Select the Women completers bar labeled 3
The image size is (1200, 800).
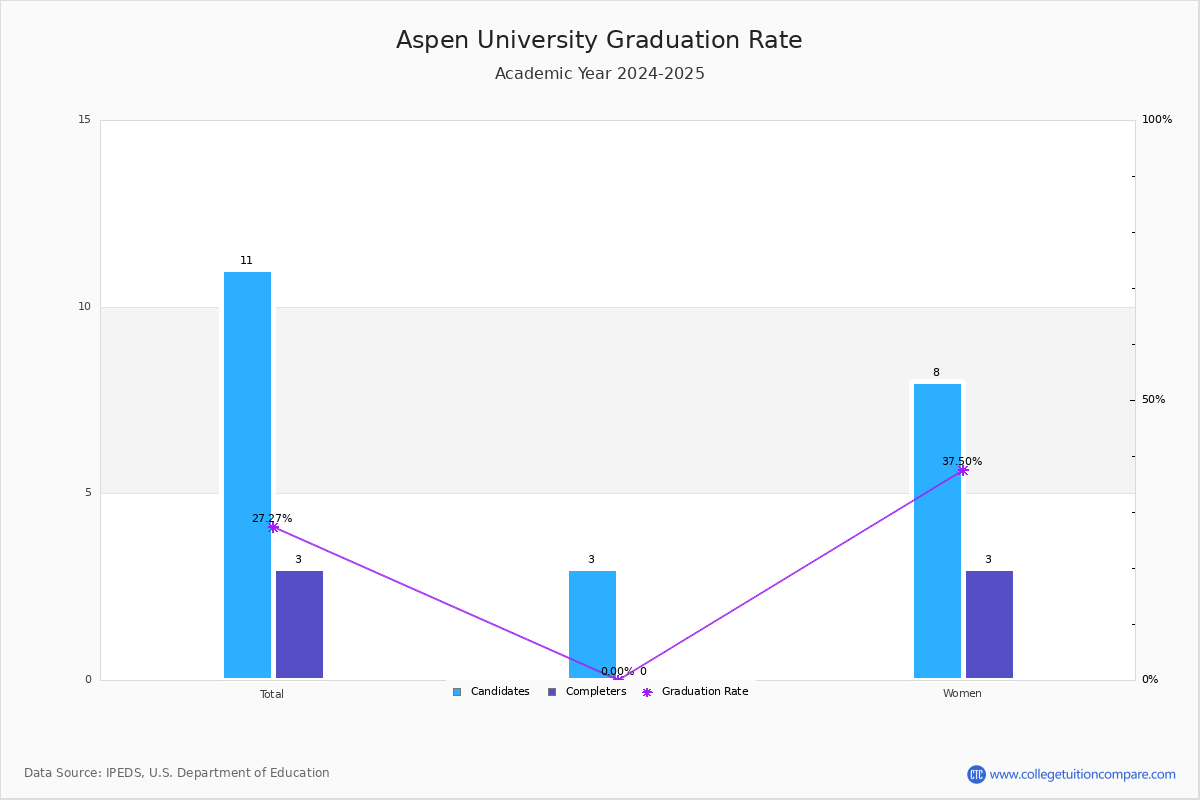click(989, 625)
